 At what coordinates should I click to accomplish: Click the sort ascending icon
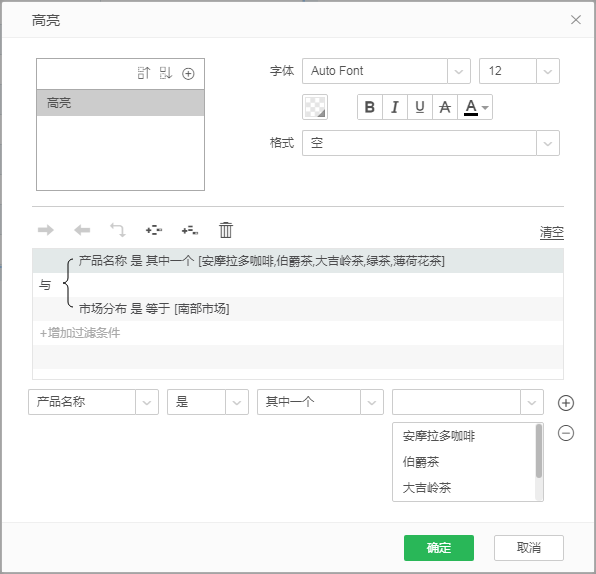pos(144,73)
